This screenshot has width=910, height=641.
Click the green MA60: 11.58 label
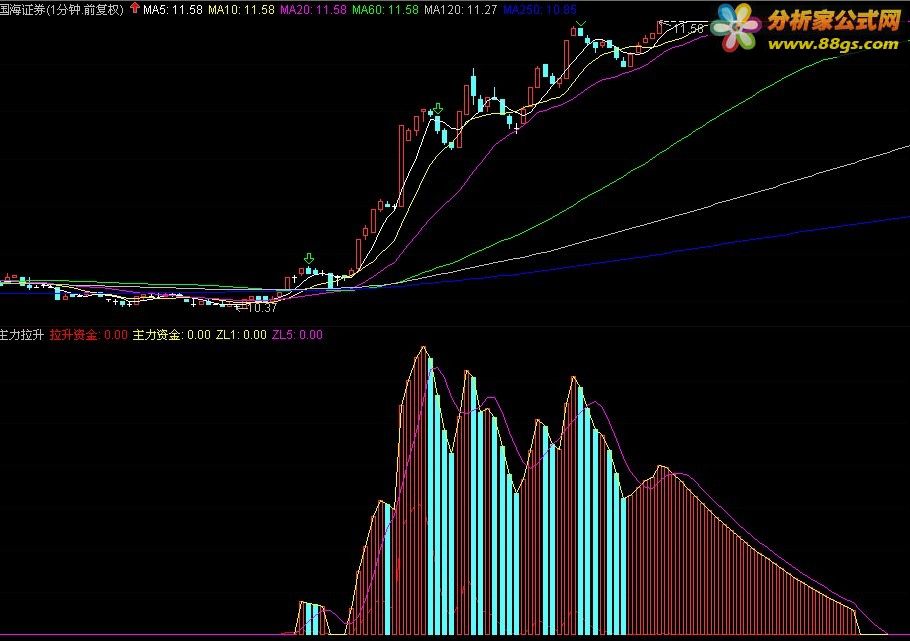pyautogui.click(x=385, y=9)
